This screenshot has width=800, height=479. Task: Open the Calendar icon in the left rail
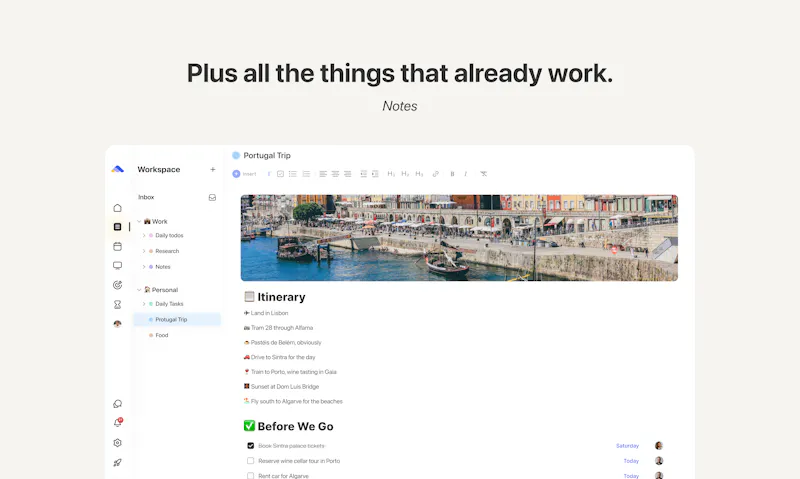(x=117, y=246)
